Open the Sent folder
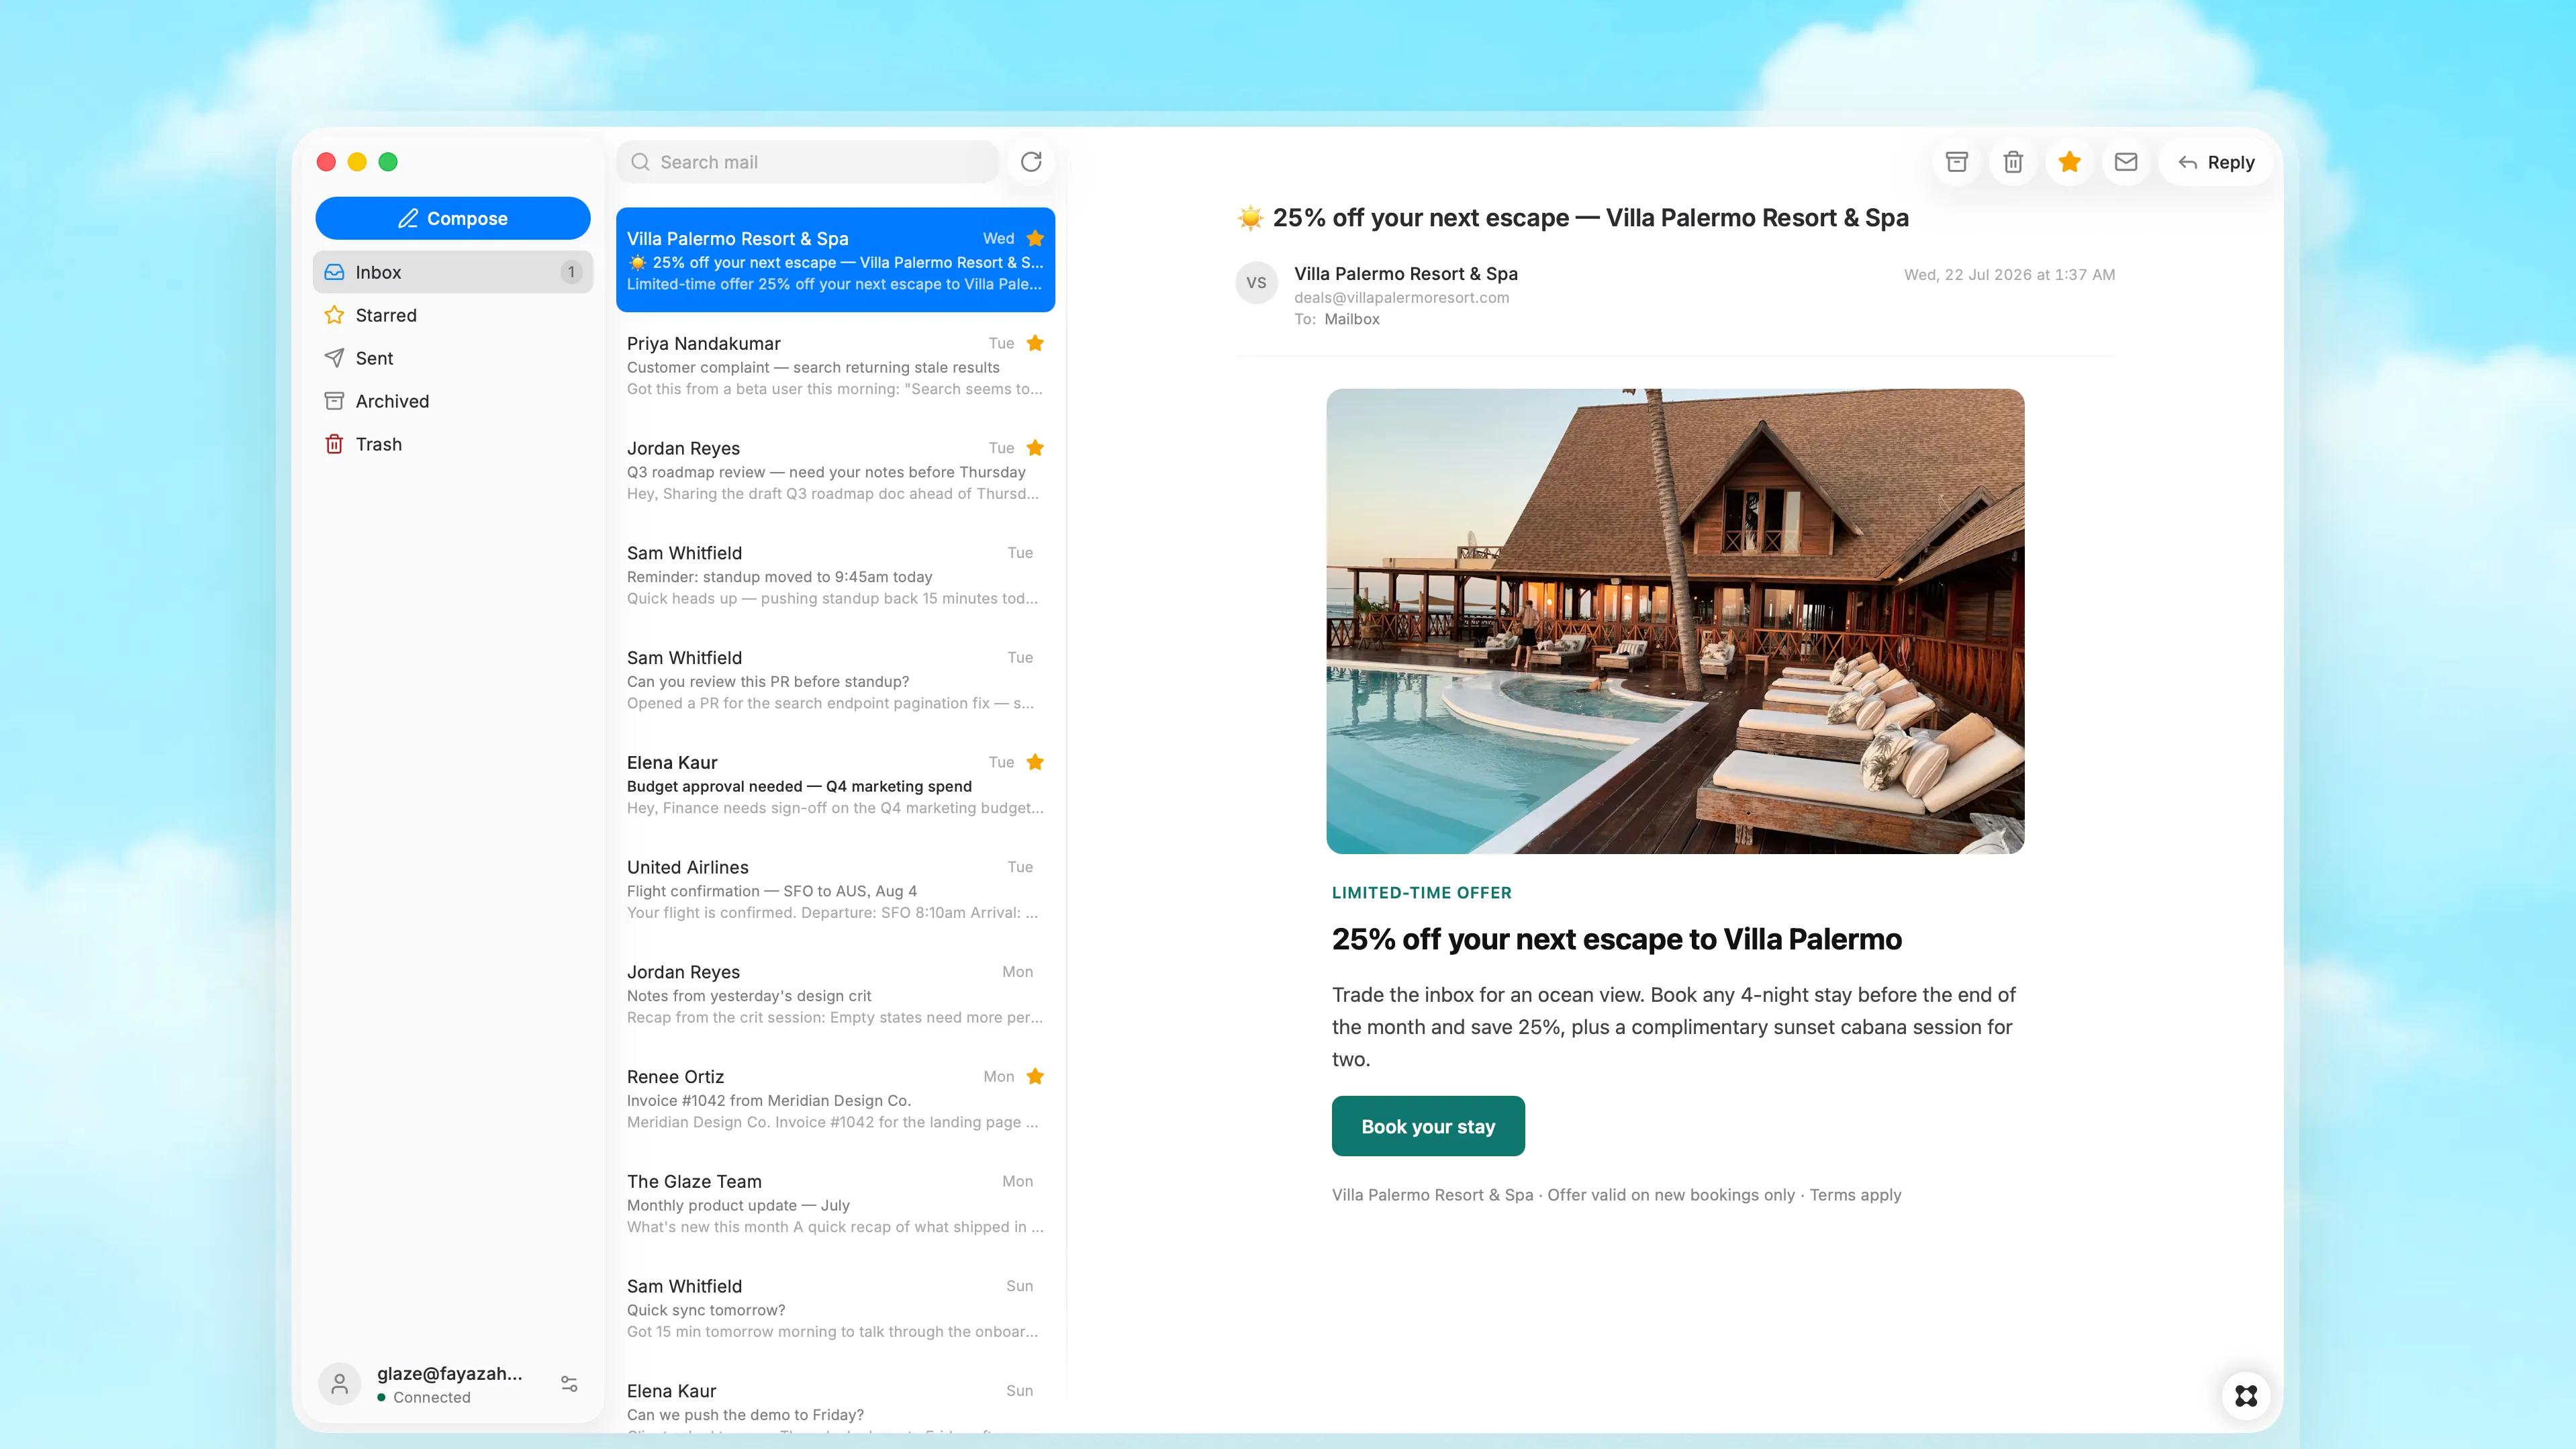This screenshot has height=1449, width=2576. pyautogui.click(x=452, y=358)
